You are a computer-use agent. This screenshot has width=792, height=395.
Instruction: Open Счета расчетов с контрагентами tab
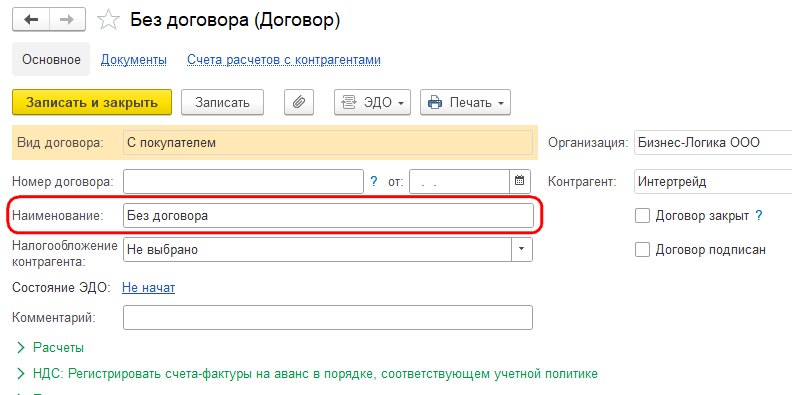pos(284,60)
